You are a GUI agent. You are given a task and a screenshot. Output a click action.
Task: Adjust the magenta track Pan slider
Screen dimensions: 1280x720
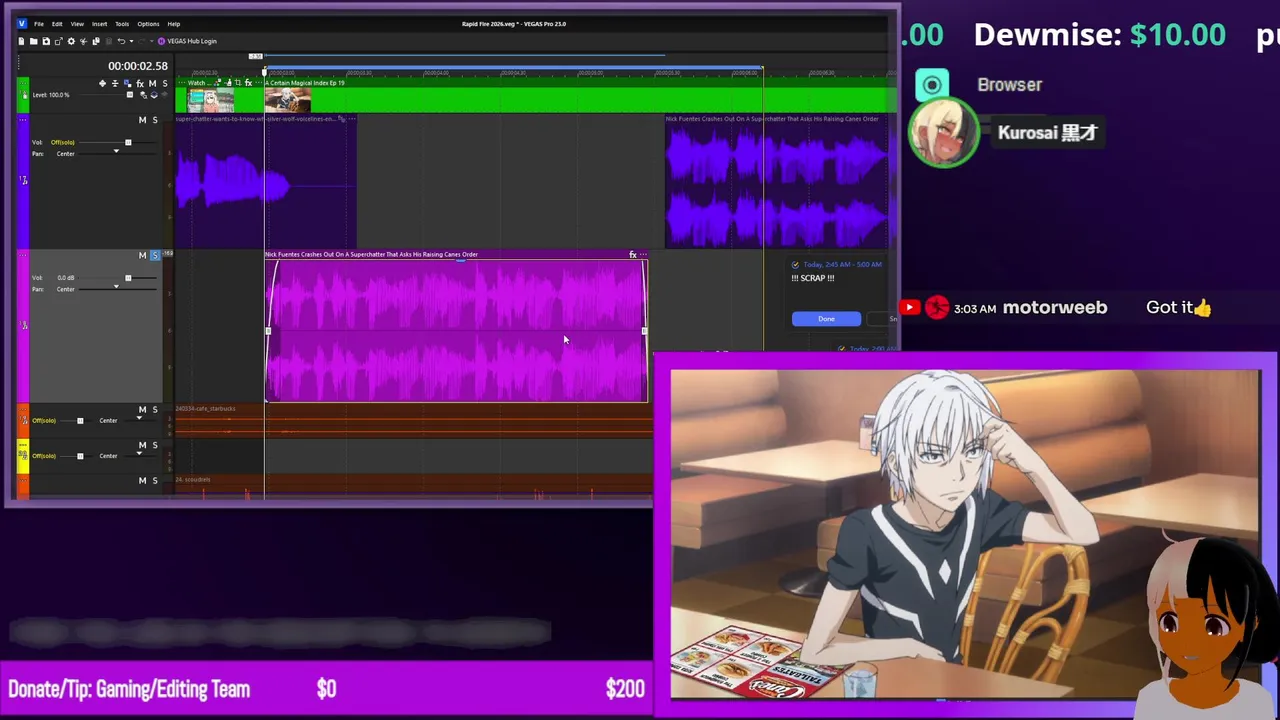[x=117, y=289]
